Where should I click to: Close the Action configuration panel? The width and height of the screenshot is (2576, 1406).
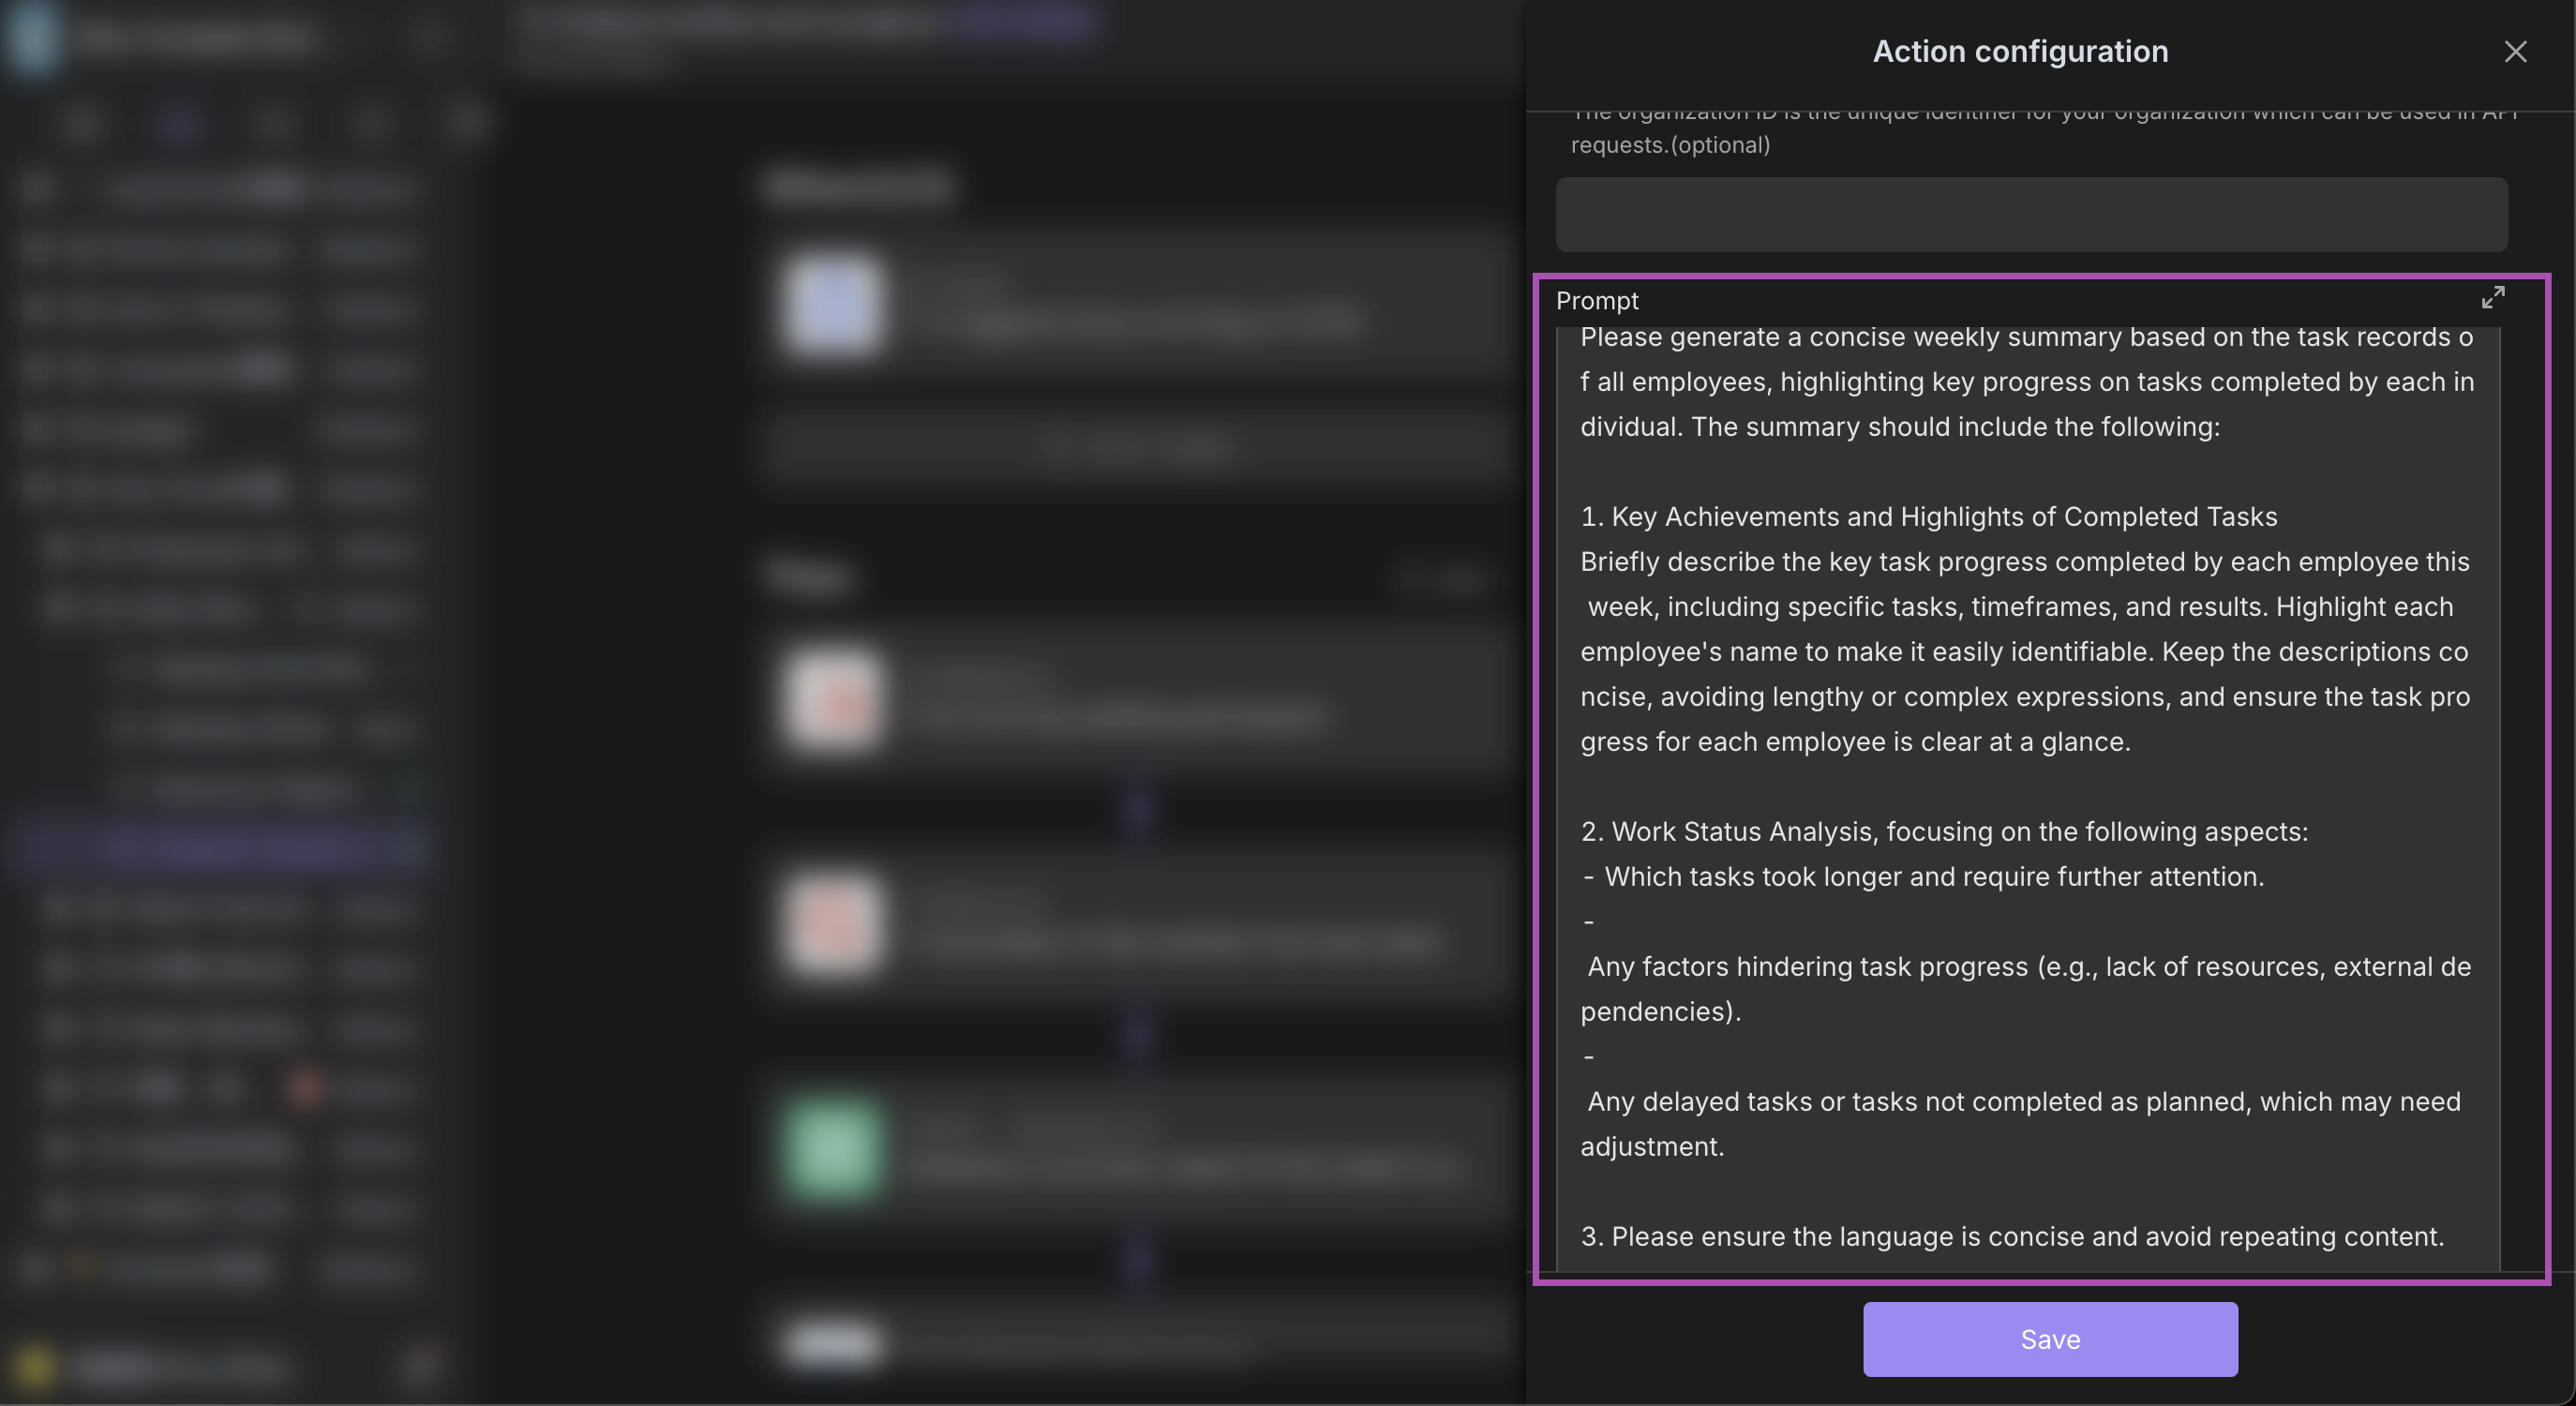[x=2515, y=52]
